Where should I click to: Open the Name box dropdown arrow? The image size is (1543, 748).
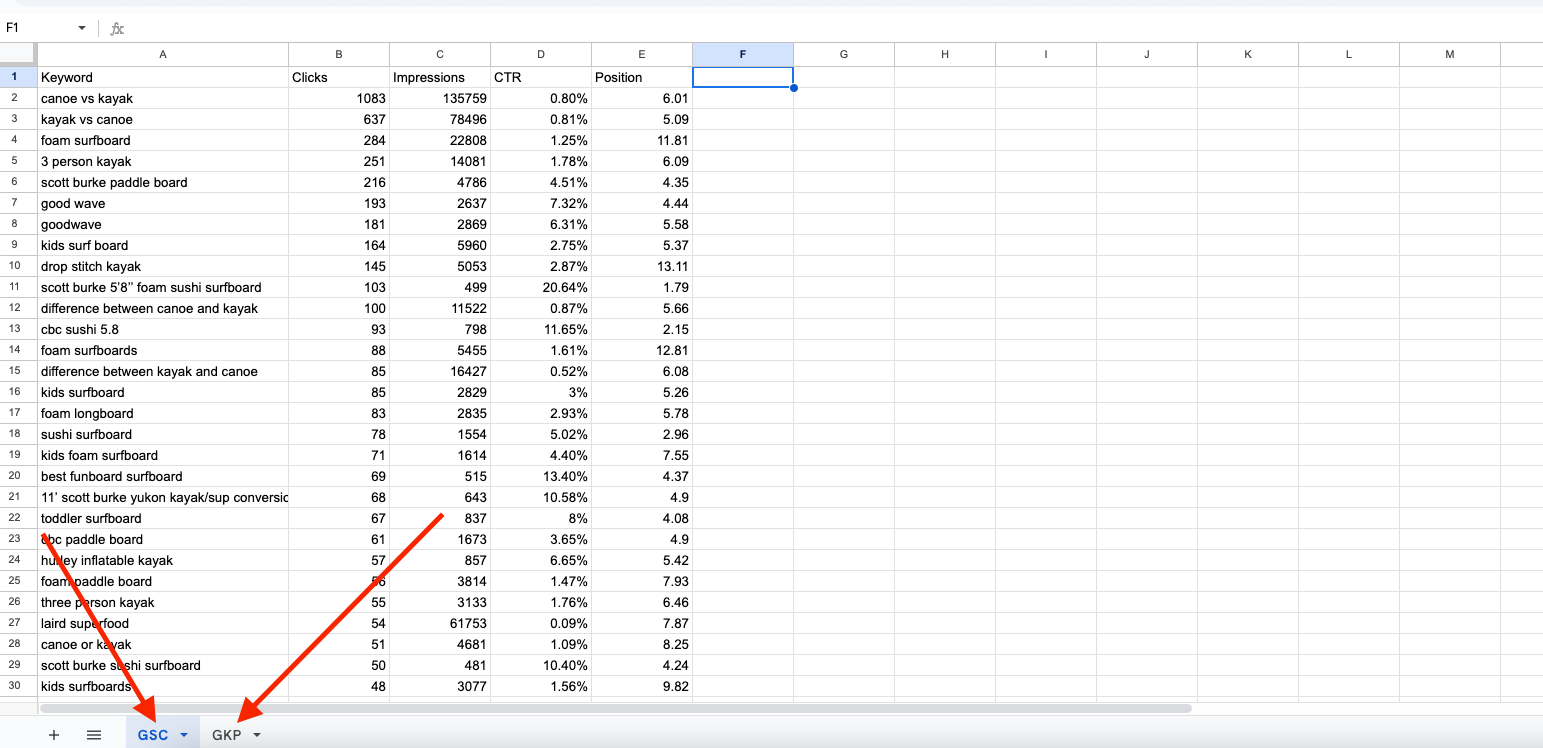pos(81,28)
